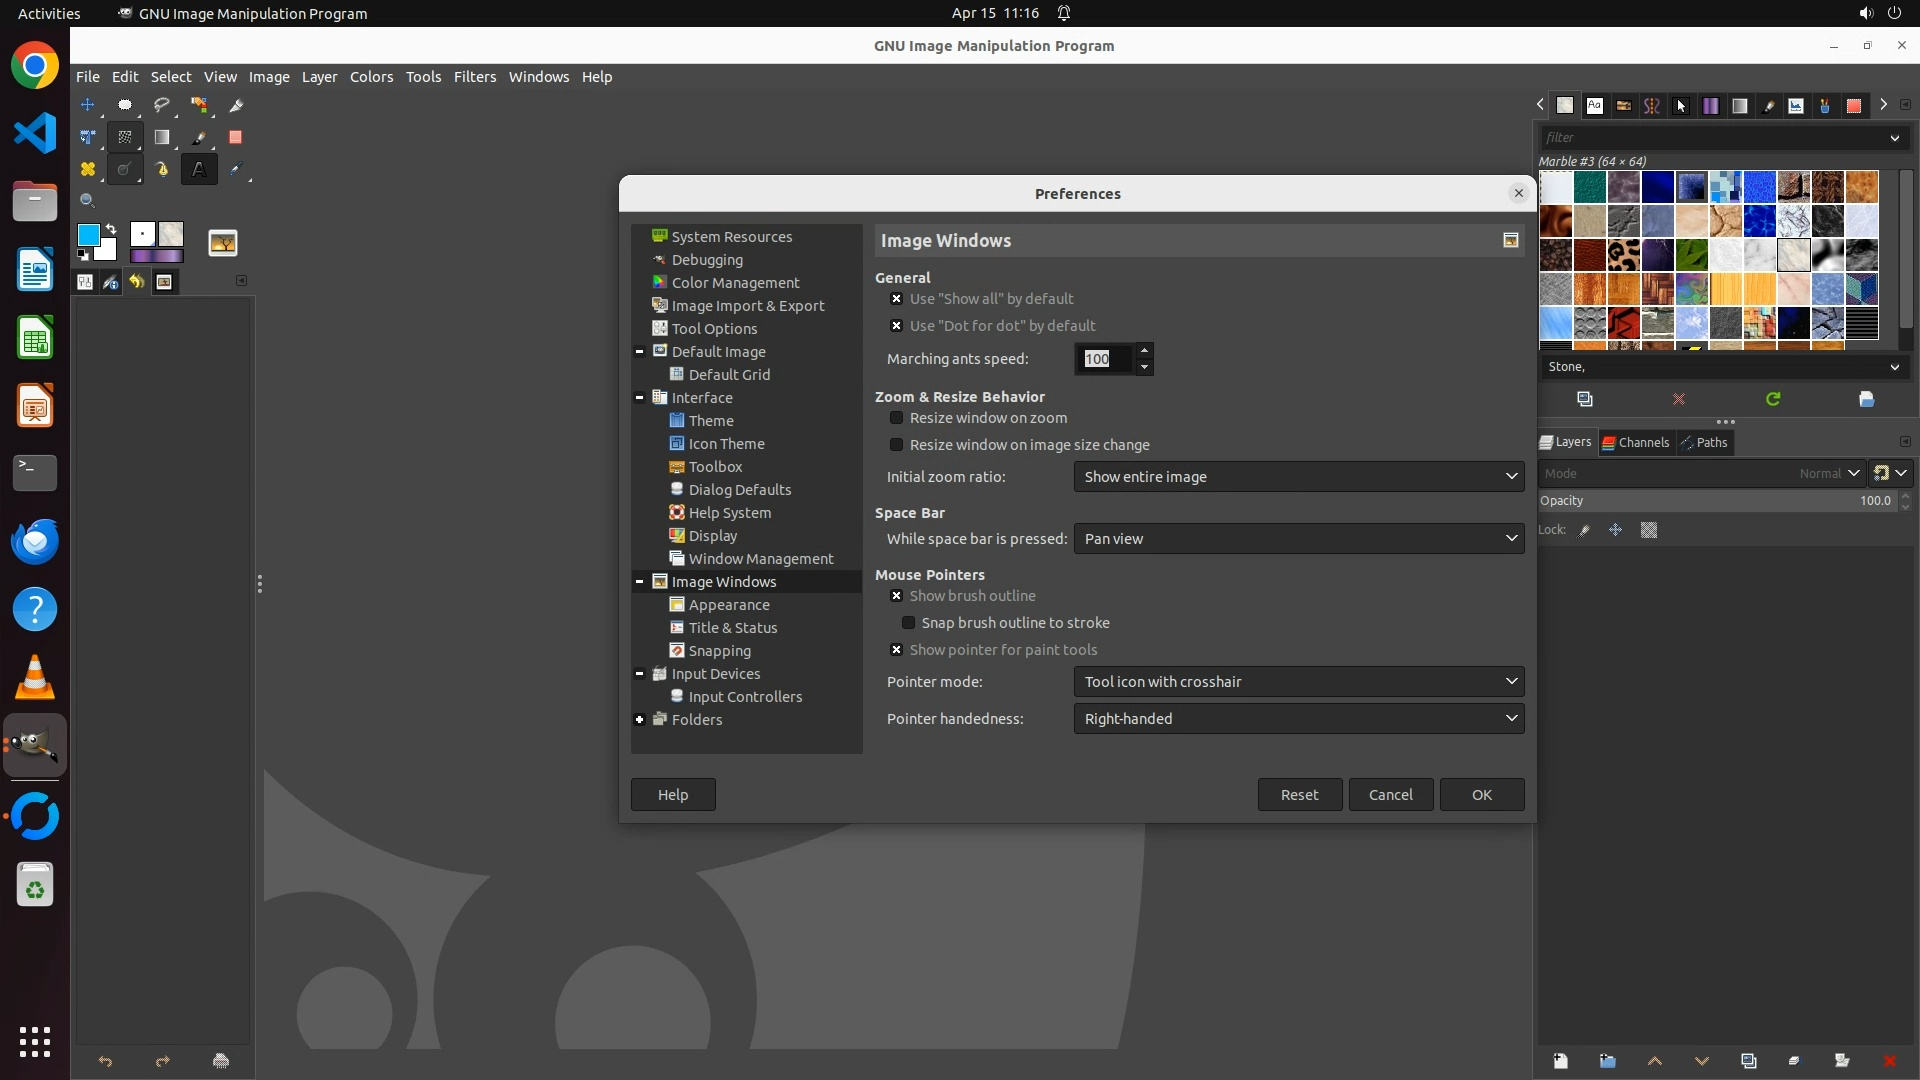Viewport: 1920px width, 1080px height.
Task: Open Initial zoom ratio dropdown
Action: tap(1298, 477)
